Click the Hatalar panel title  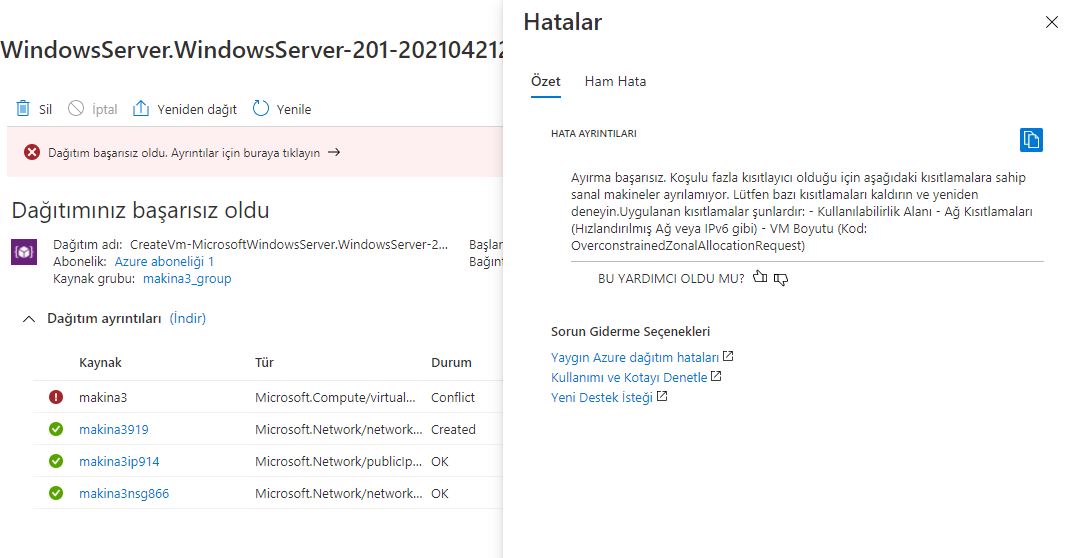pos(562,22)
